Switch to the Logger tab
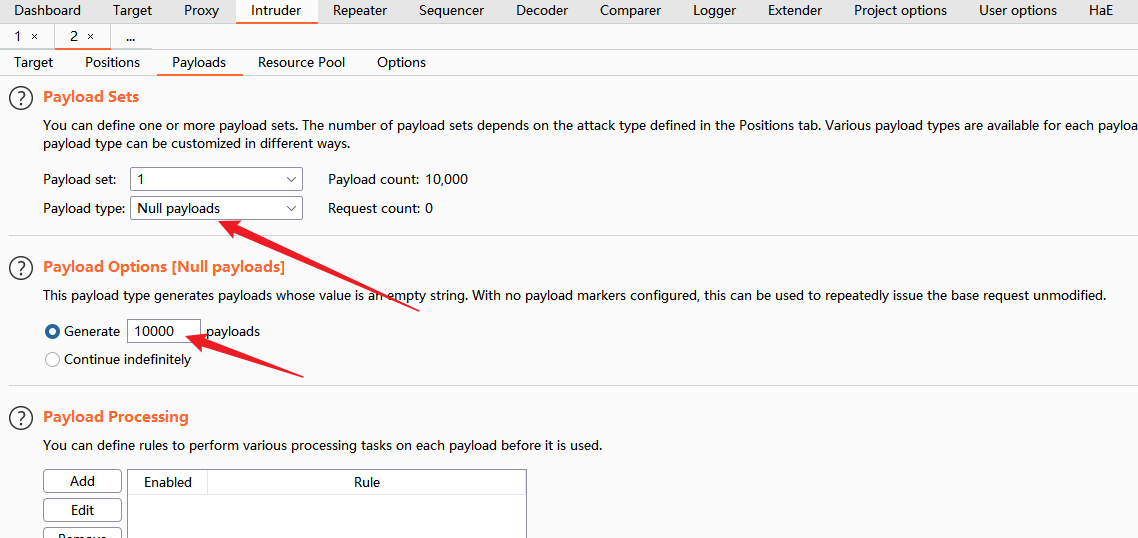The width and height of the screenshot is (1138, 538). click(714, 11)
